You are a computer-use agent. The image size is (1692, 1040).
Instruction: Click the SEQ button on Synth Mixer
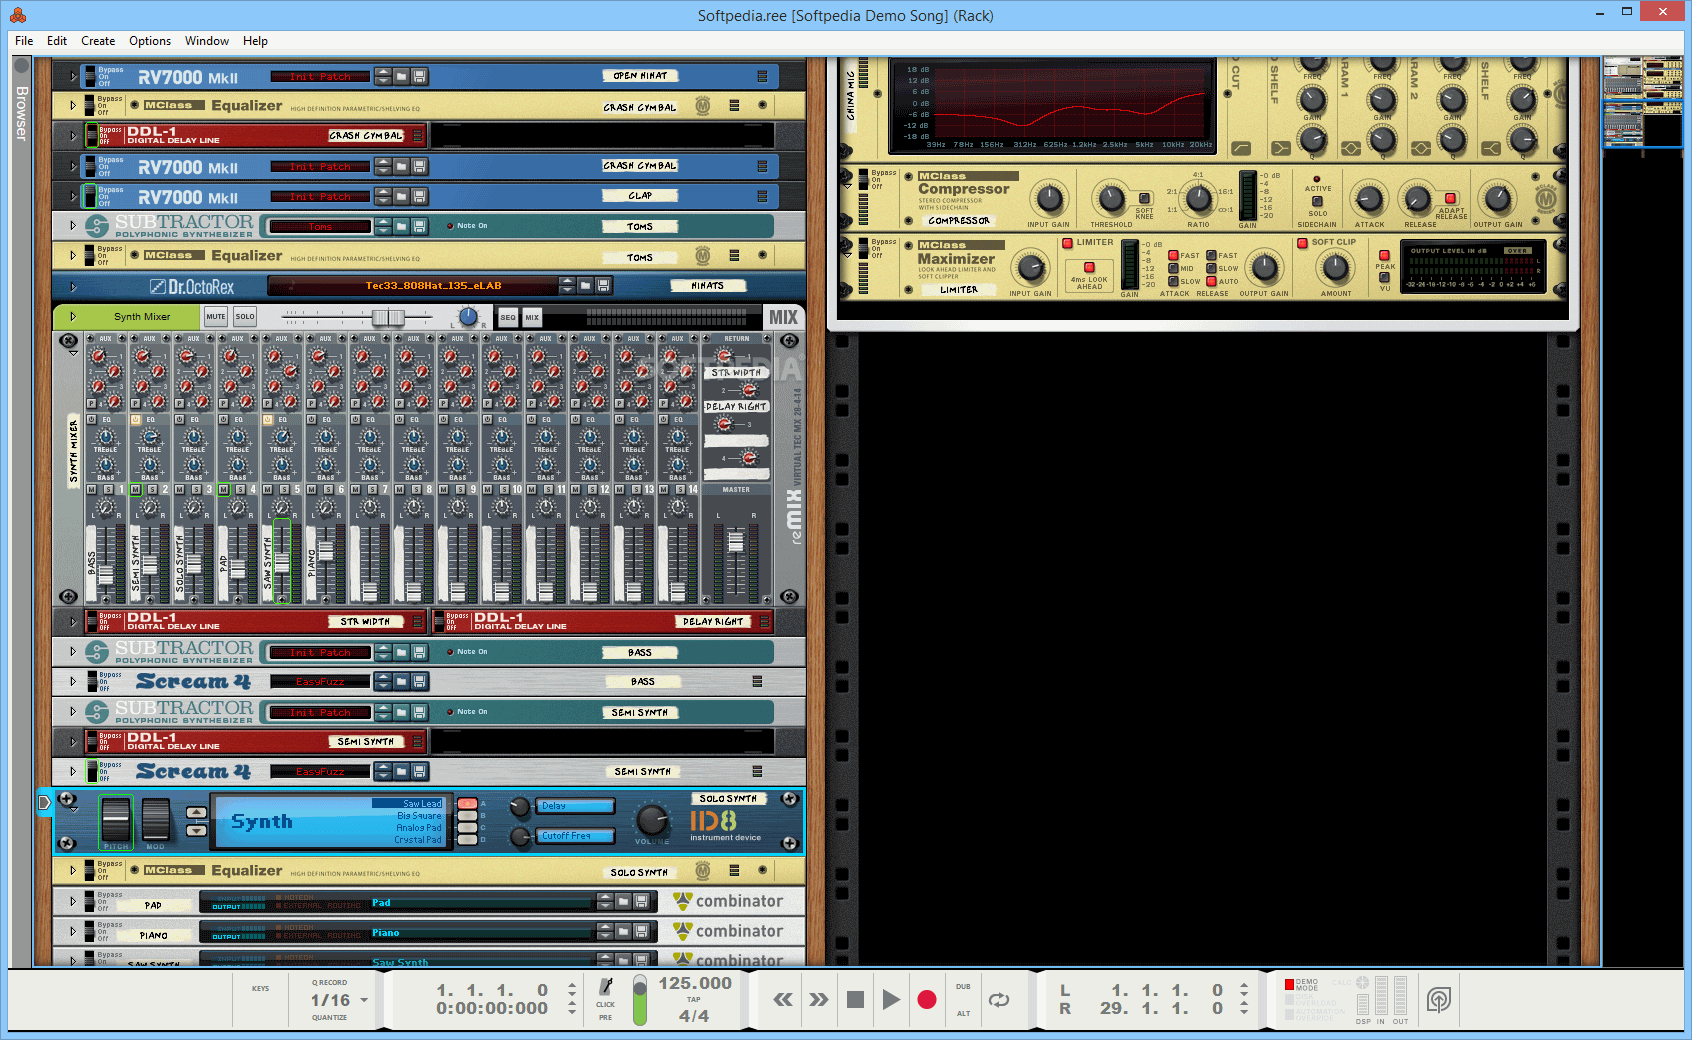pyautogui.click(x=508, y=317)
